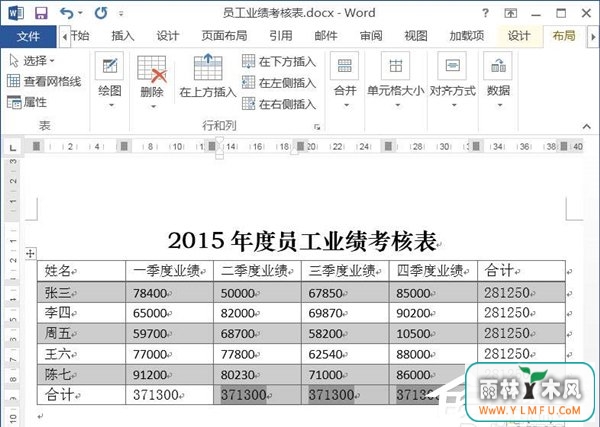Switch to the first 设计 tab
This screenshot has height=427, width=600.
tap(168, 36)
